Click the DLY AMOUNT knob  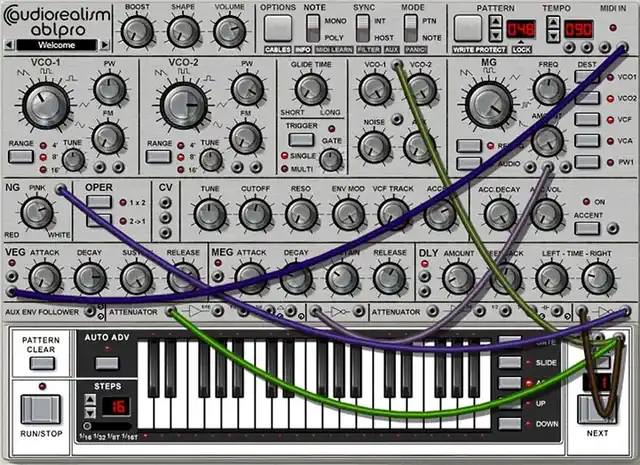[x=458, y=278]
